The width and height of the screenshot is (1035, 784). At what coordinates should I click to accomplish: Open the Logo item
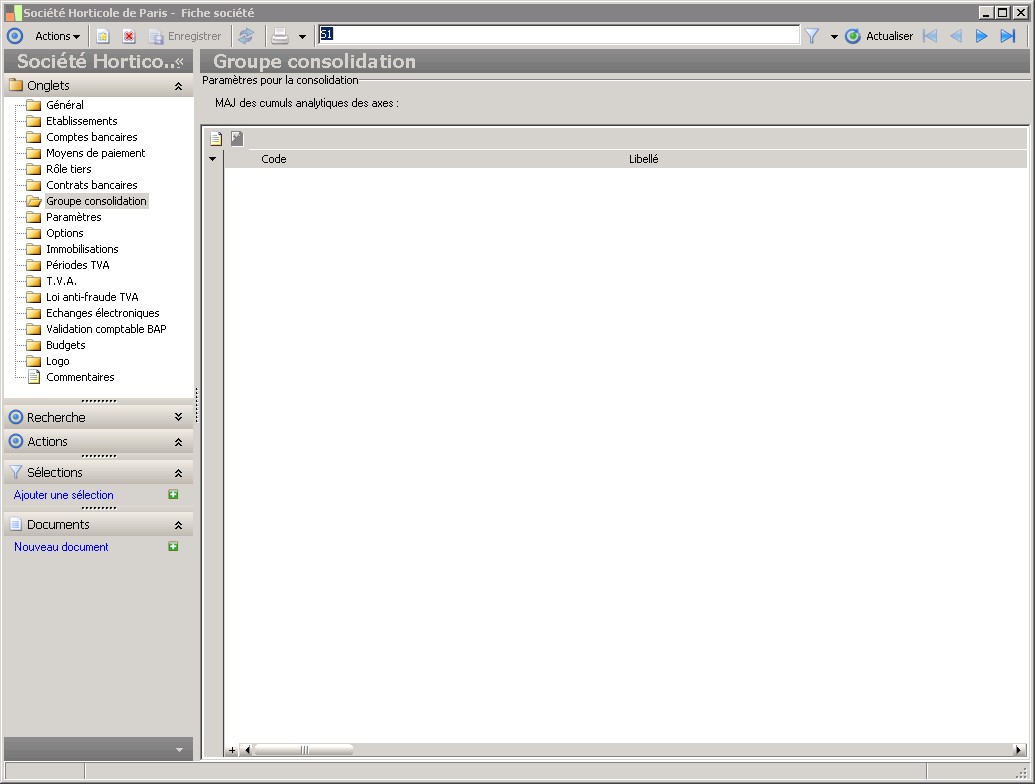[58, 361]
